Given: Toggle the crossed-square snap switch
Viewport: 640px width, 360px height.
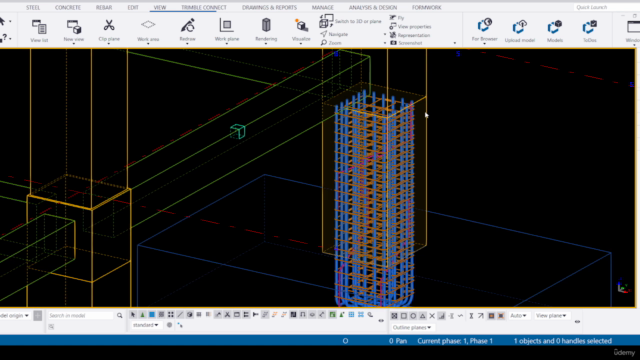Looking at the screenshot, I should [394, 316].
